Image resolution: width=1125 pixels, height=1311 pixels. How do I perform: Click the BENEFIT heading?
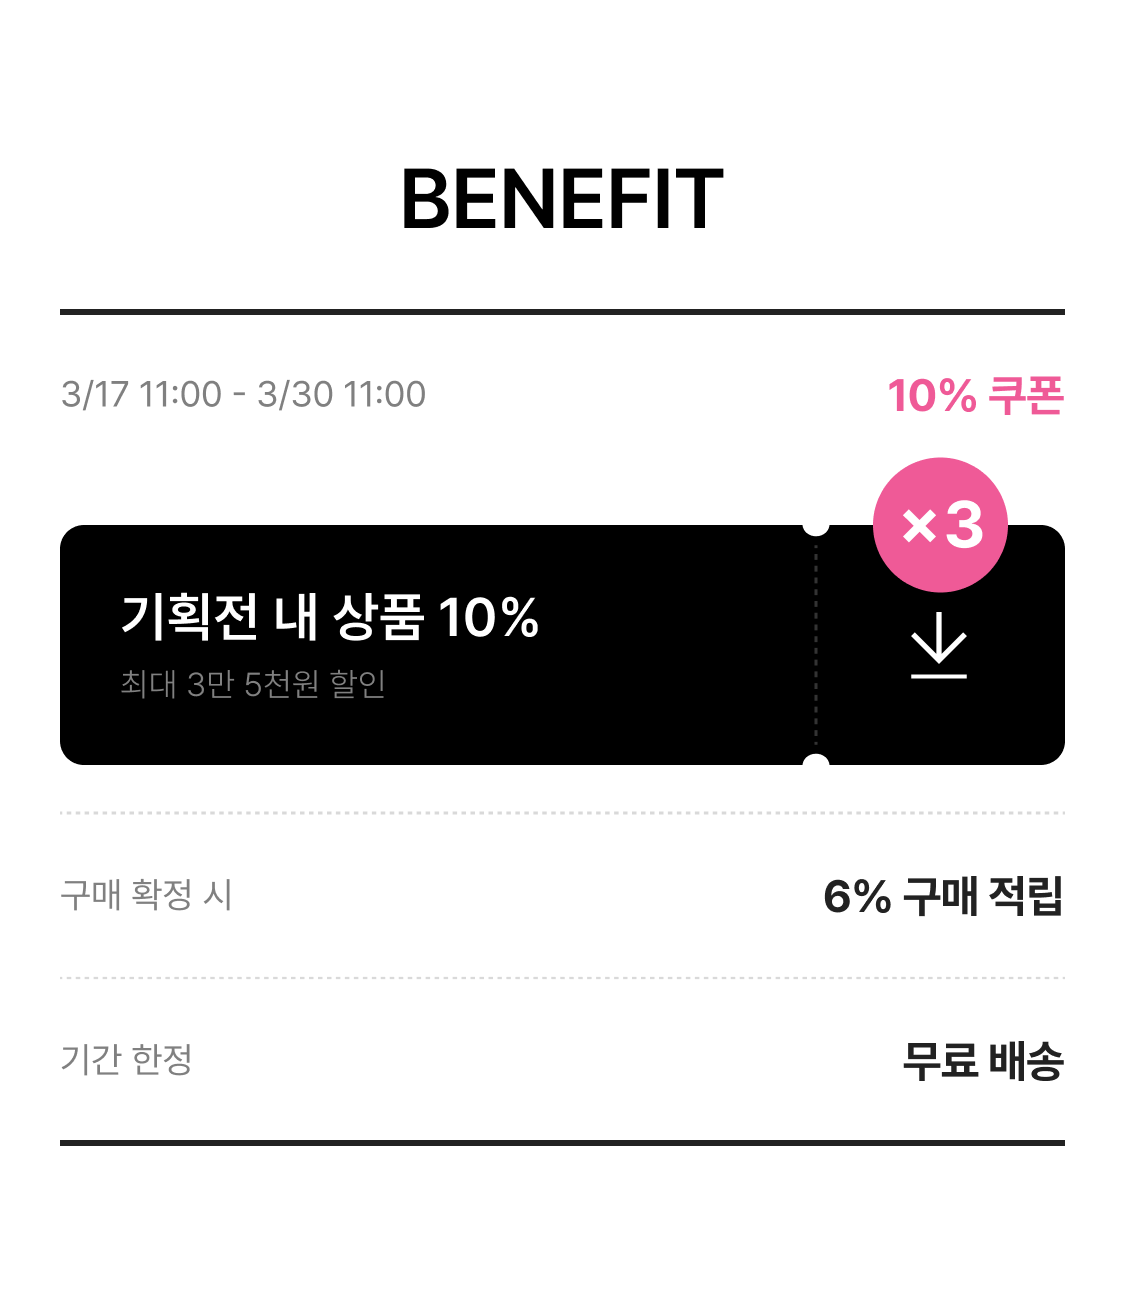[x=562, y=199]
